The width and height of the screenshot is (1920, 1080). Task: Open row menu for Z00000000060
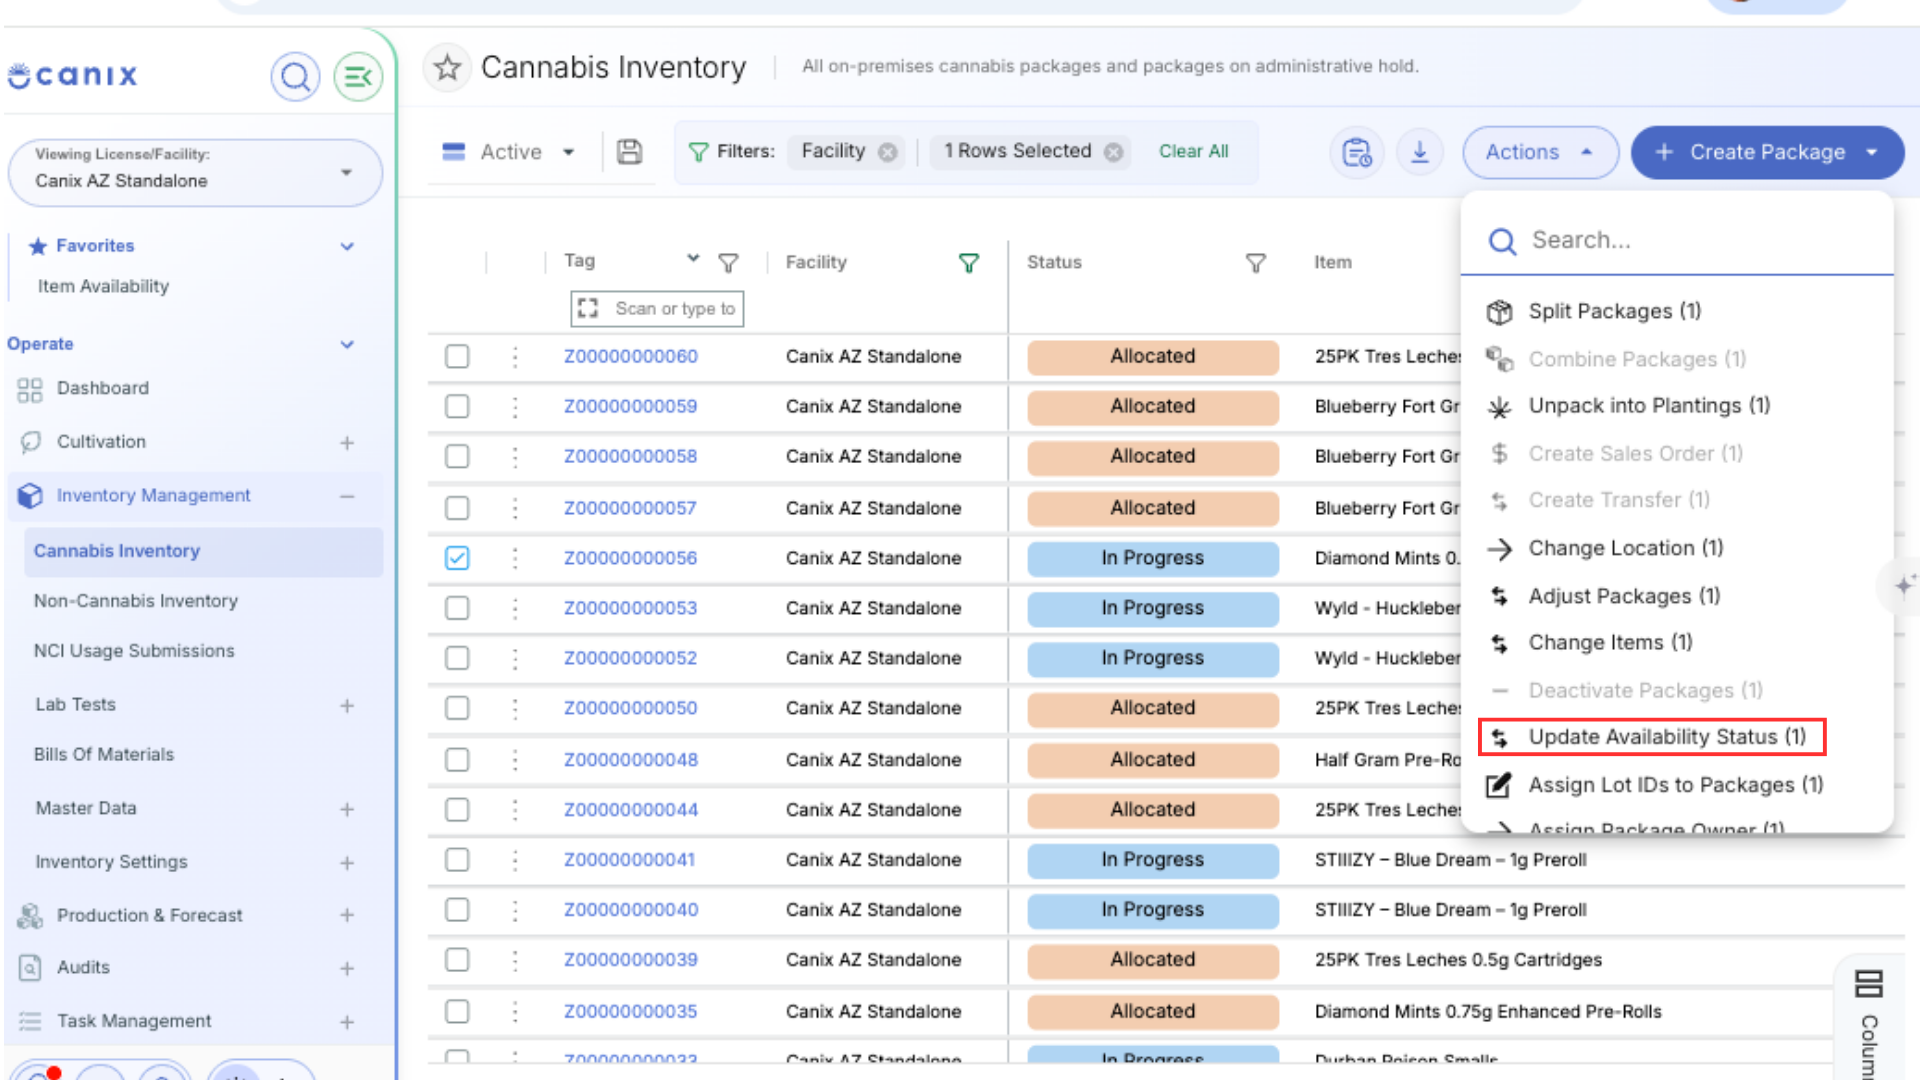[x=515, y=357]
